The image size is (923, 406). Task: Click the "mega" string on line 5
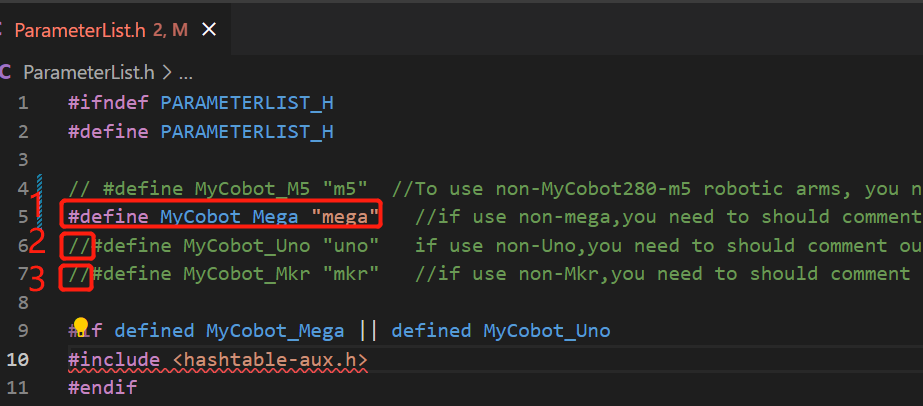(346, 216)
